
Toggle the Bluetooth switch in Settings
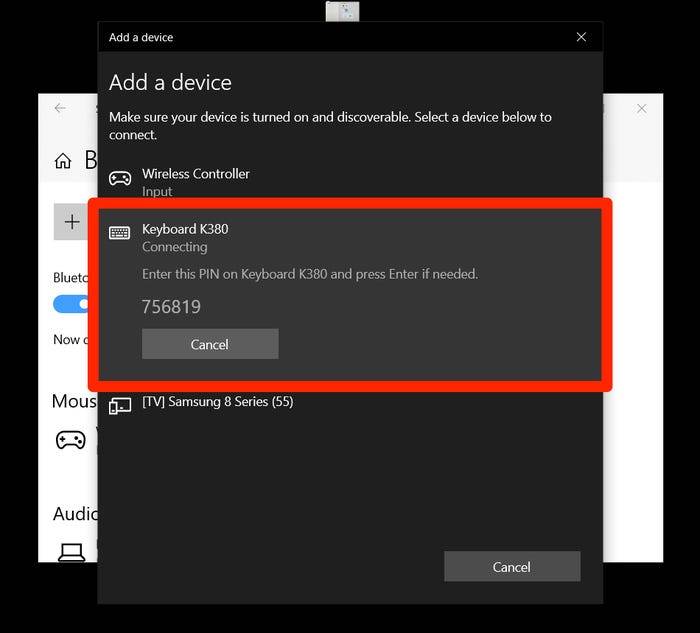[x=71, y=304]
